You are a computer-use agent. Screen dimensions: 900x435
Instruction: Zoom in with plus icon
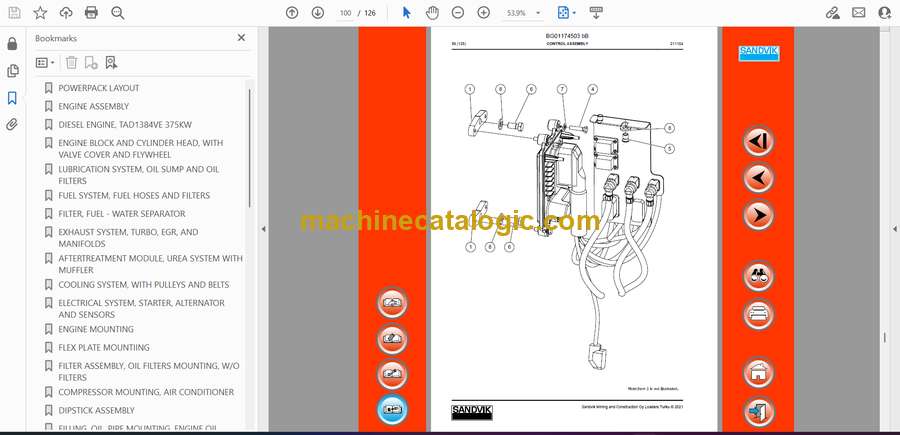484,13
